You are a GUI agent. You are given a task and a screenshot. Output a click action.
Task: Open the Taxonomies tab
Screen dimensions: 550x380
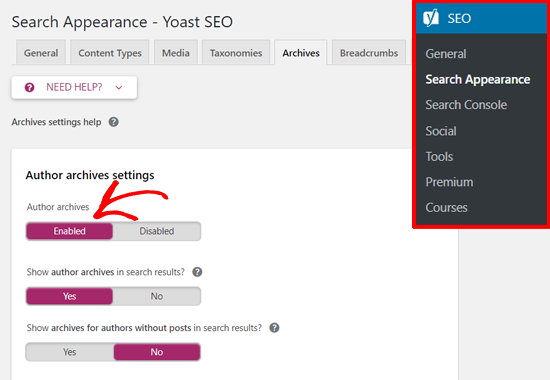[236, 53]
